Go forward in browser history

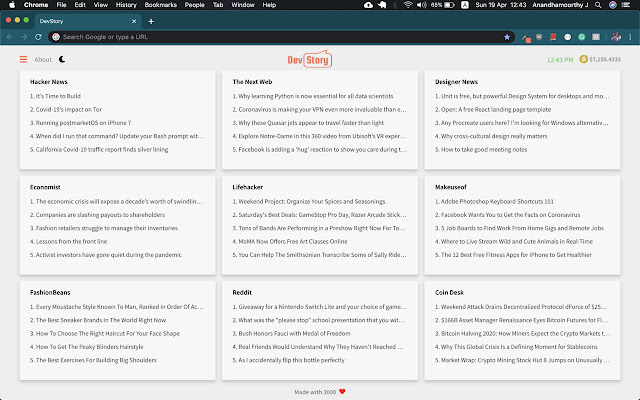point(24,37)
